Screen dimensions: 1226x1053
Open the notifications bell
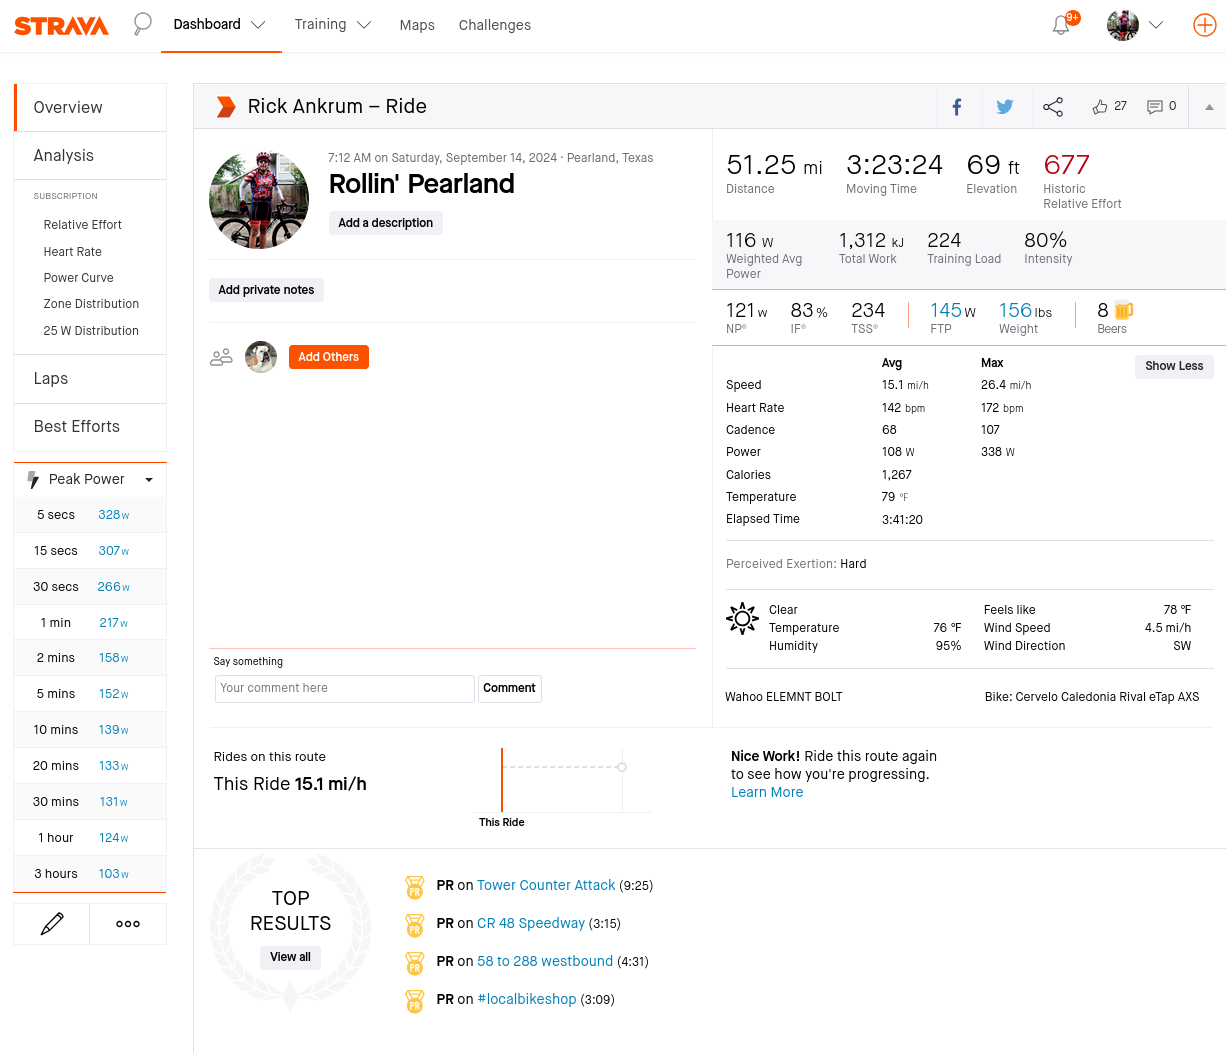point(1061,25)
